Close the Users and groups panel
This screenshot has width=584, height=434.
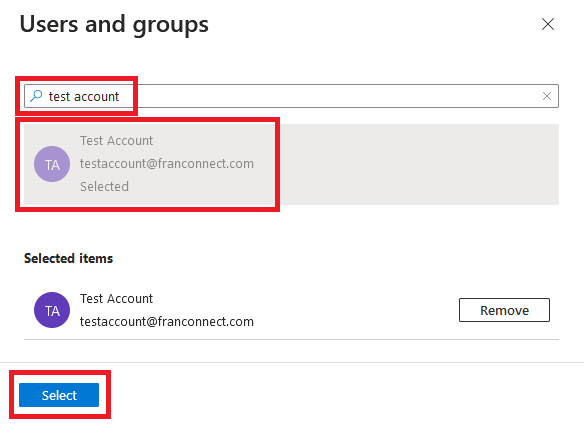coord(548,24)
